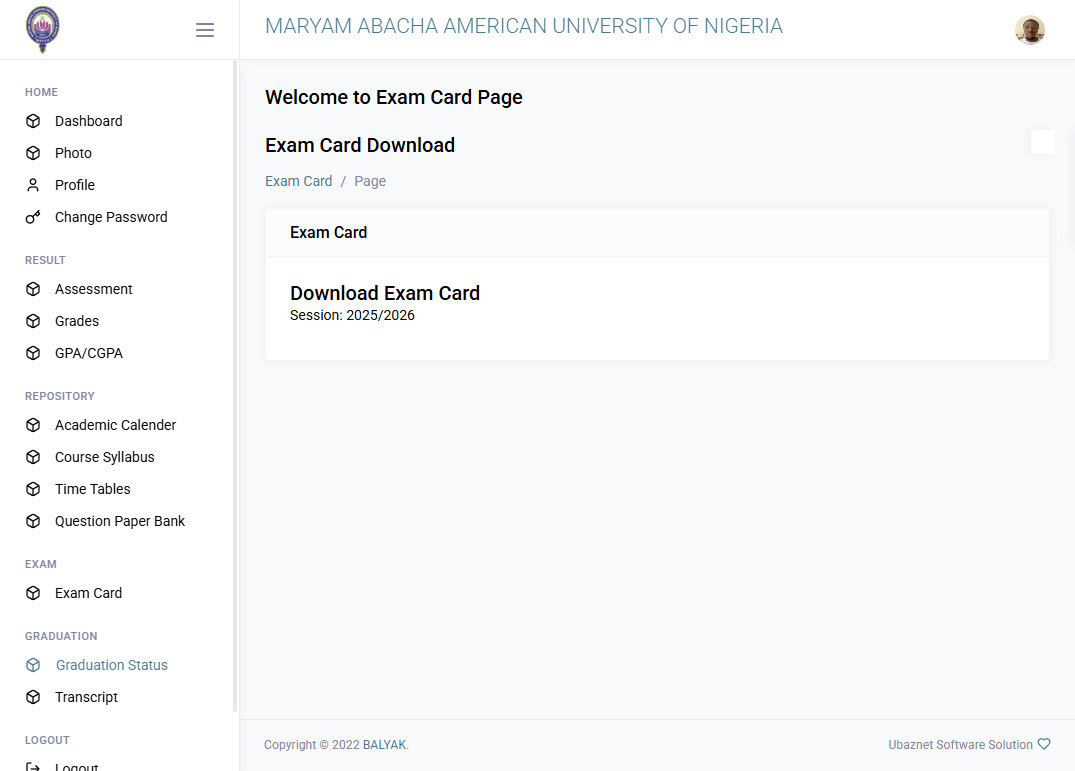Click the Academic Calender cube icon

[33, 425]
